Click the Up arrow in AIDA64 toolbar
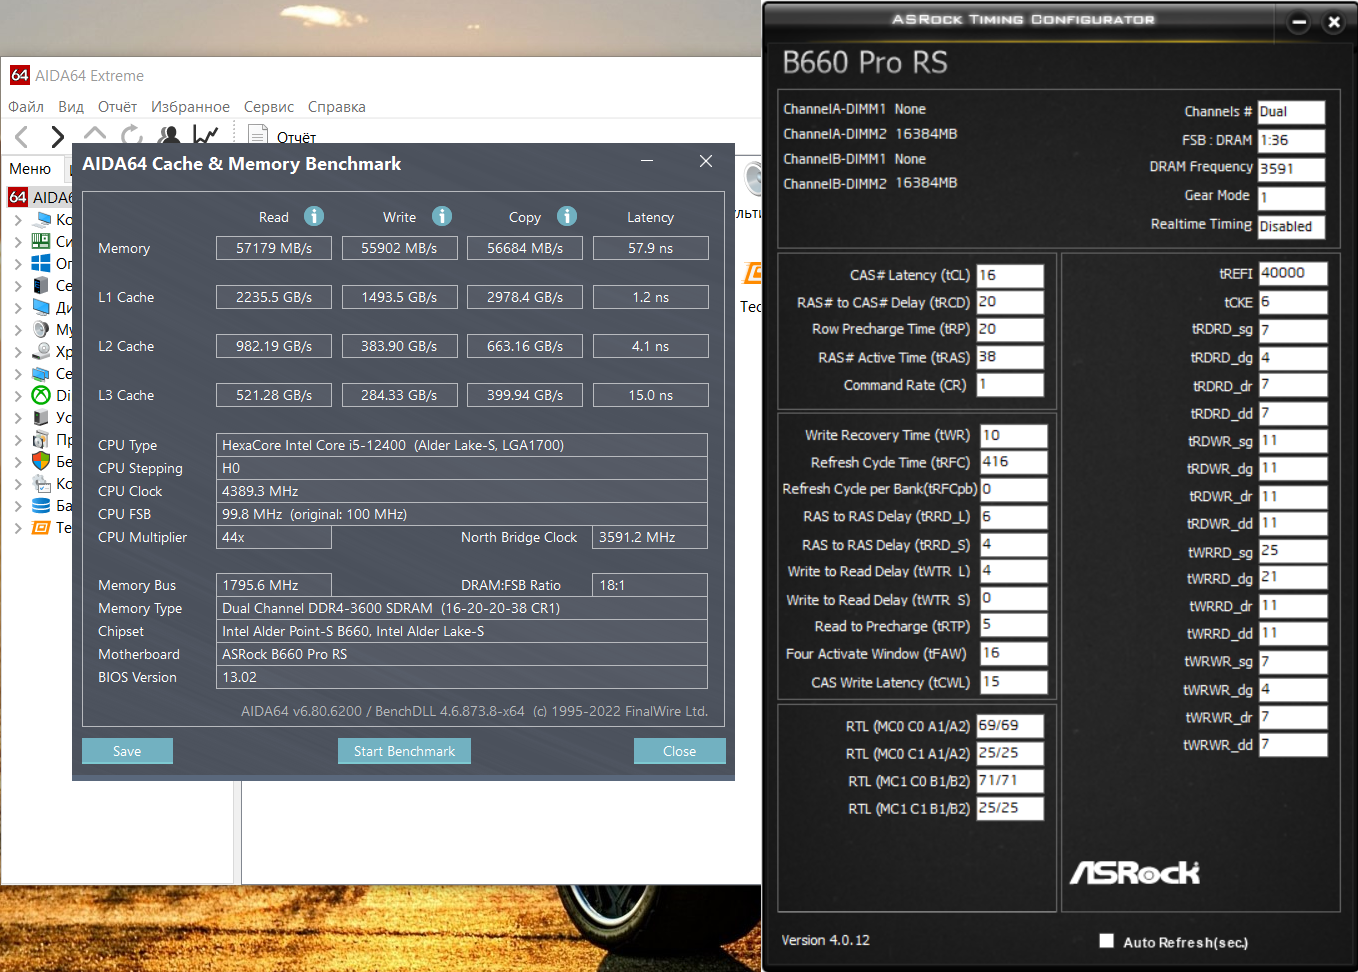 coord(95,133)
